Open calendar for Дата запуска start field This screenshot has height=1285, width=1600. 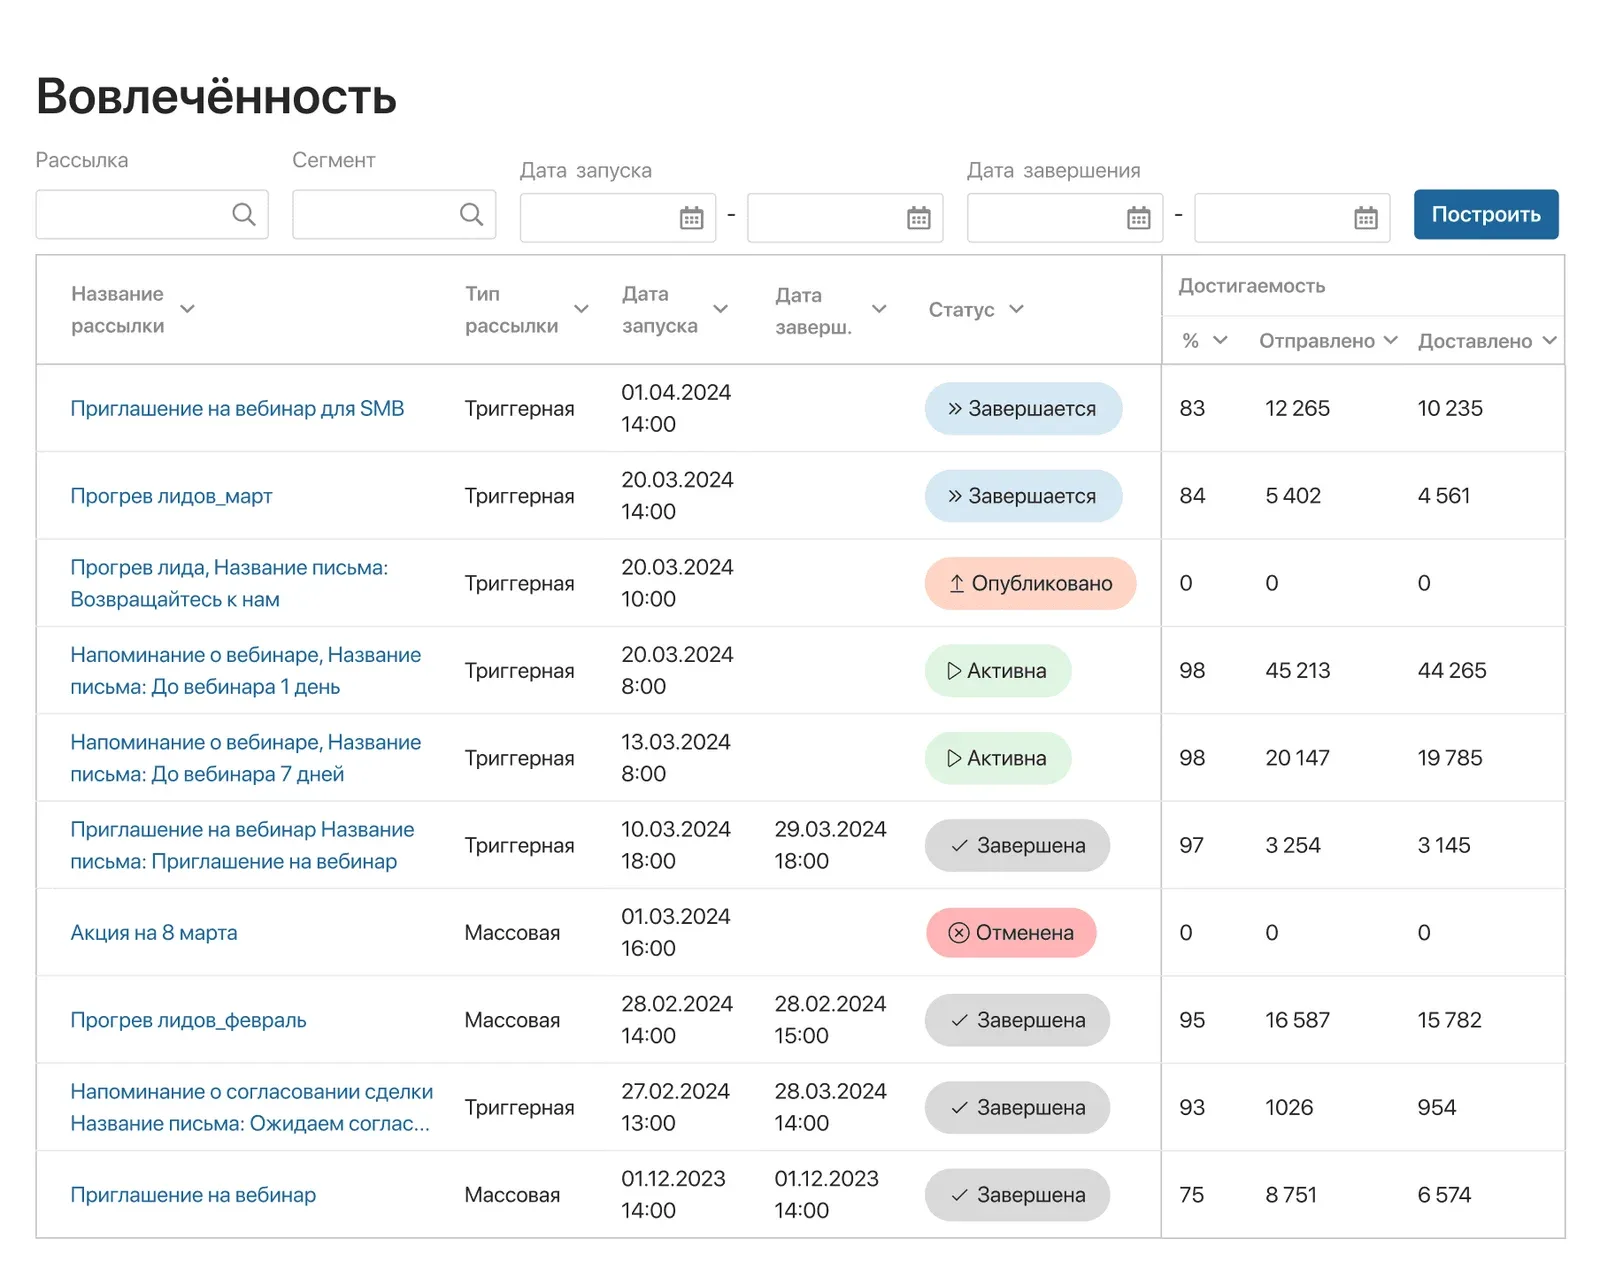(691, 218)
